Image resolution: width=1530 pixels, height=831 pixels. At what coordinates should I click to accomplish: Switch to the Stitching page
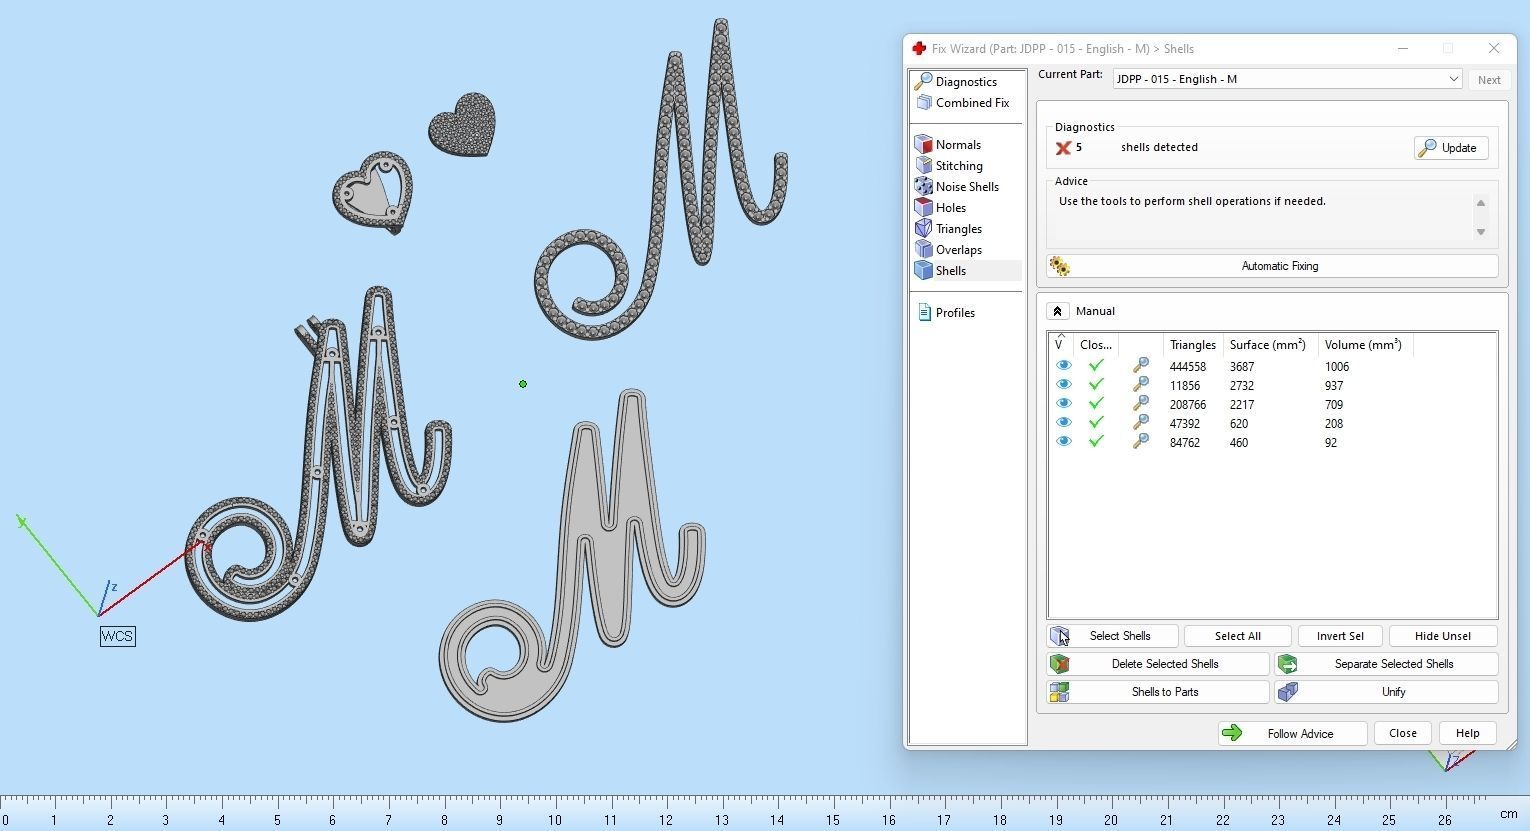pyautogui.click(x=948, y=166)
